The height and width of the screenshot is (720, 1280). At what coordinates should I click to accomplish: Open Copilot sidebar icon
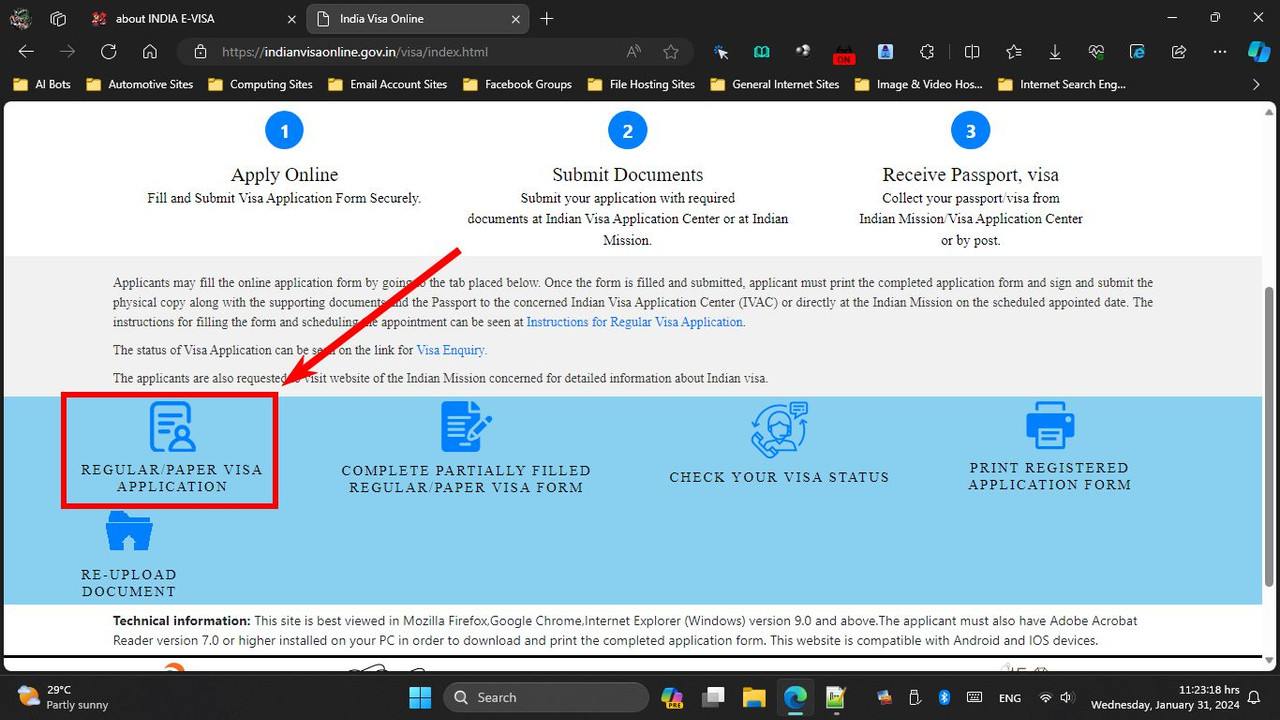(x=1259, y=52)
